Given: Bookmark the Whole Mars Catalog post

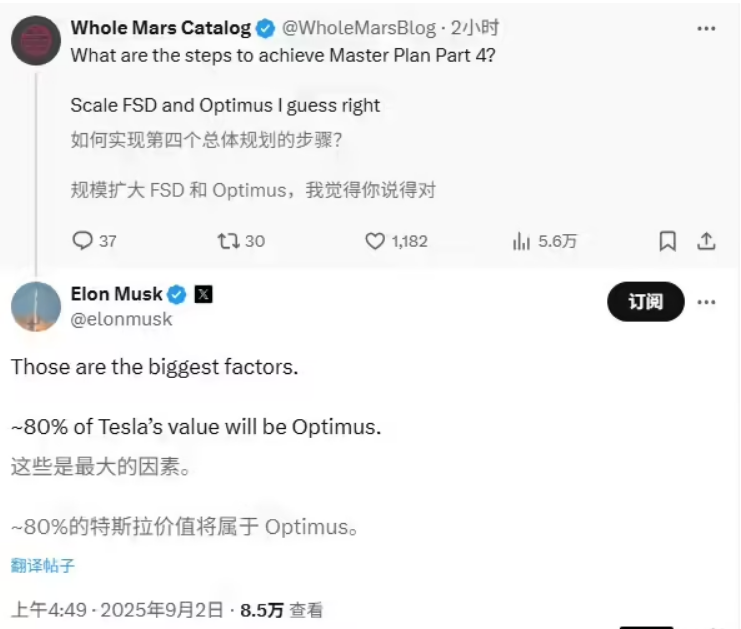Looking at the screenshot, I should click(x=668, y=241).
